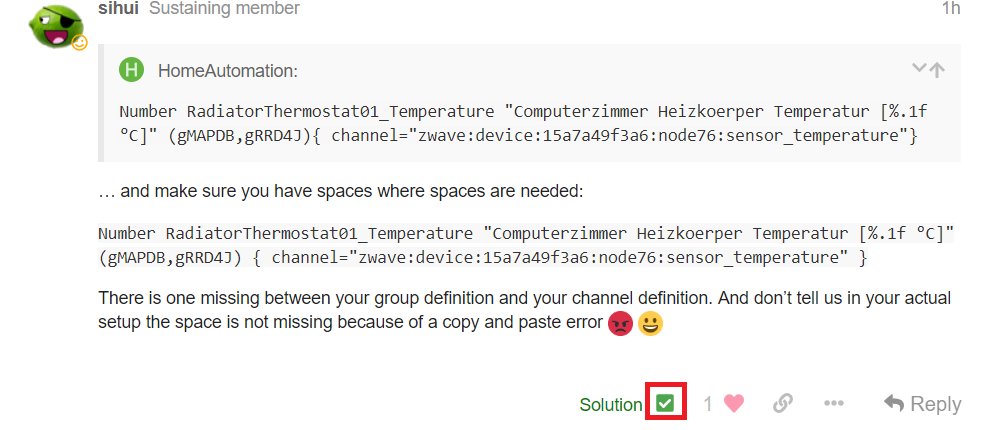The height and width of the screenshot is (430, 989).
Task: Click the red angry face emoji
Action: 620,324
